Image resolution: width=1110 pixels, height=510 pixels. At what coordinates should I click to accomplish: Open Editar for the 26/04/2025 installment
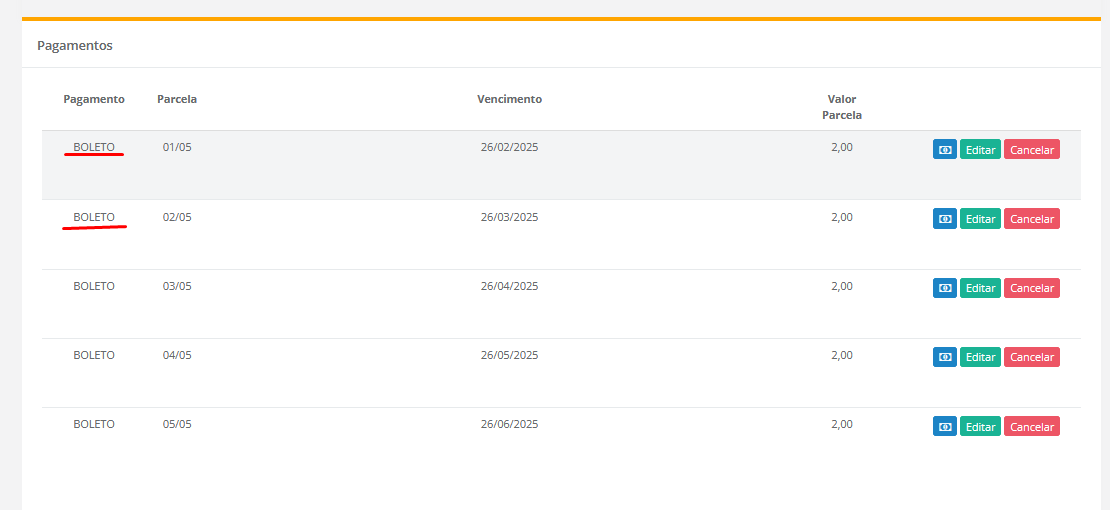click(980, 288)
